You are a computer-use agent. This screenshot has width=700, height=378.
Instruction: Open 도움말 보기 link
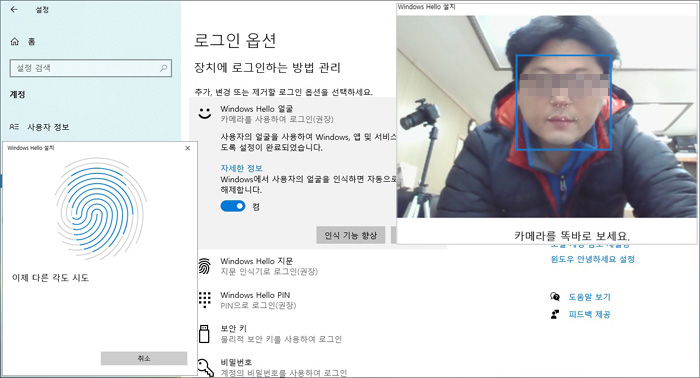(x=589, y=297)
